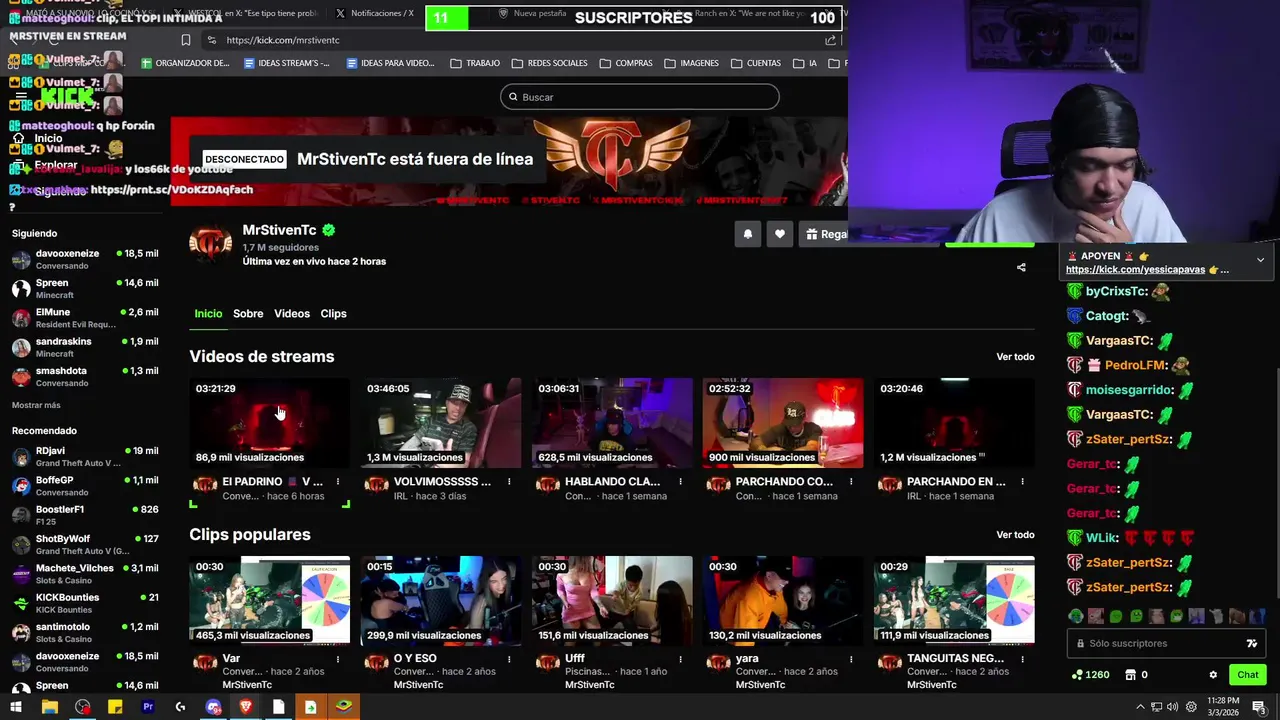1280x720 pixels.
Task: Open the COMPRAS bookmarks folder
Action: (x=626, y=63)
